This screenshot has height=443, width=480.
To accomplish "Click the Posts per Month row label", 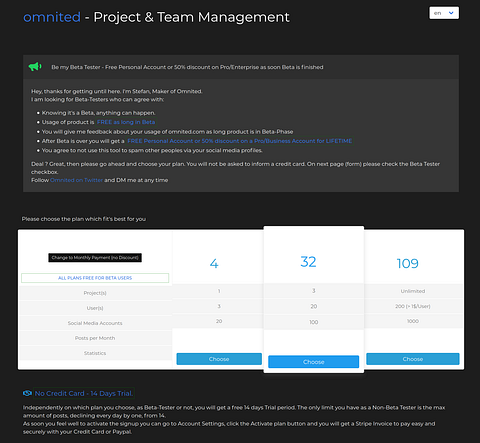I will click(x=95, y=338).
